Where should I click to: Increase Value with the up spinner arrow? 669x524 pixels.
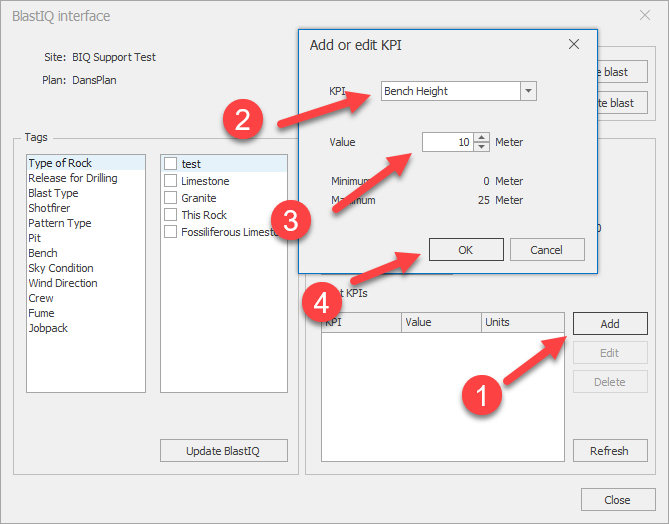(481, 137)
